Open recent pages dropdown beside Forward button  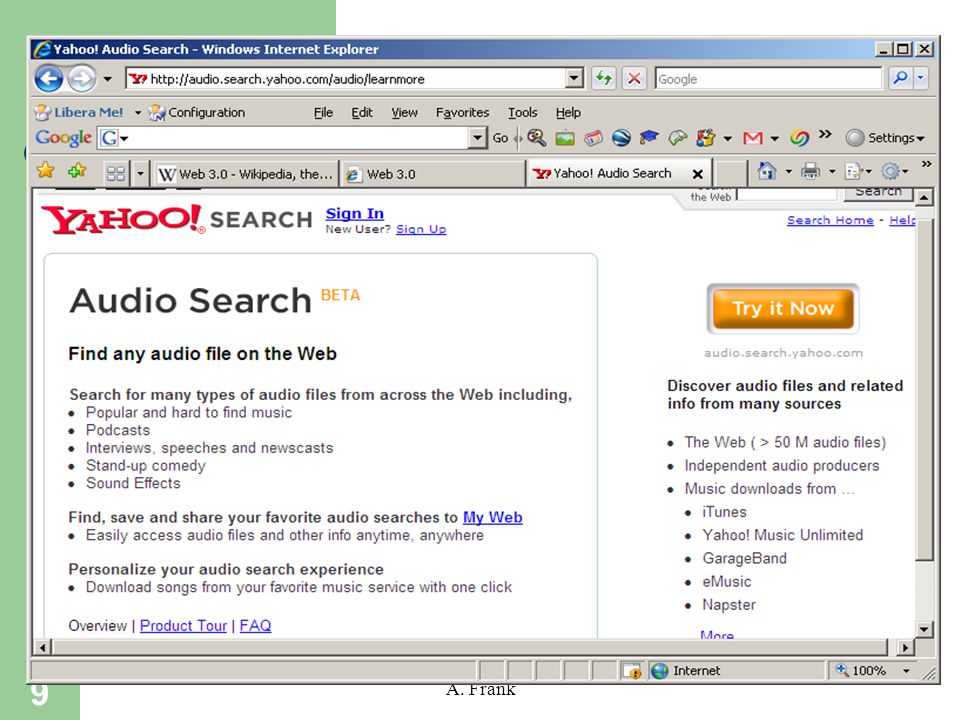coord(108,79)
